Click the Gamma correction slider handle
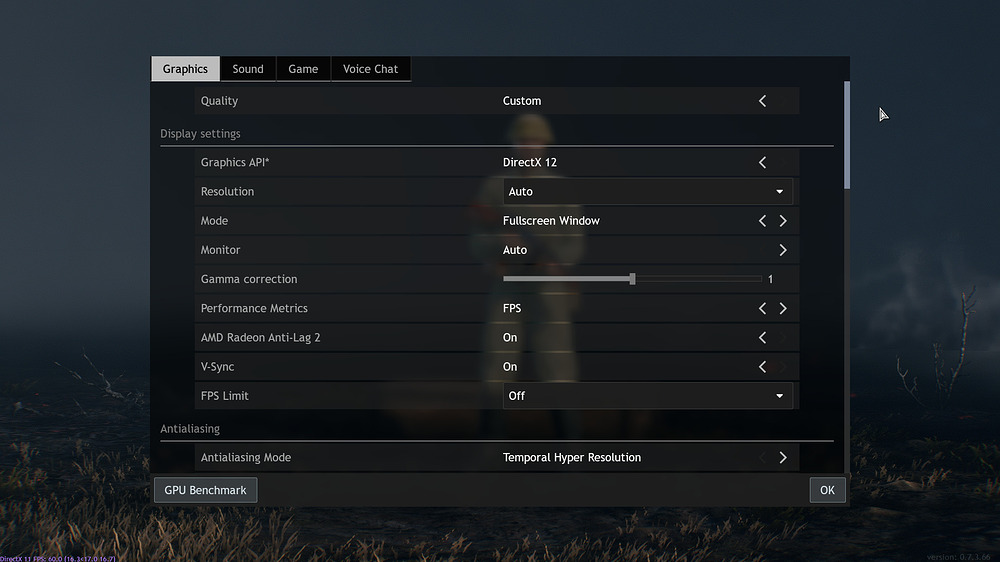 [x=632, y=279]
